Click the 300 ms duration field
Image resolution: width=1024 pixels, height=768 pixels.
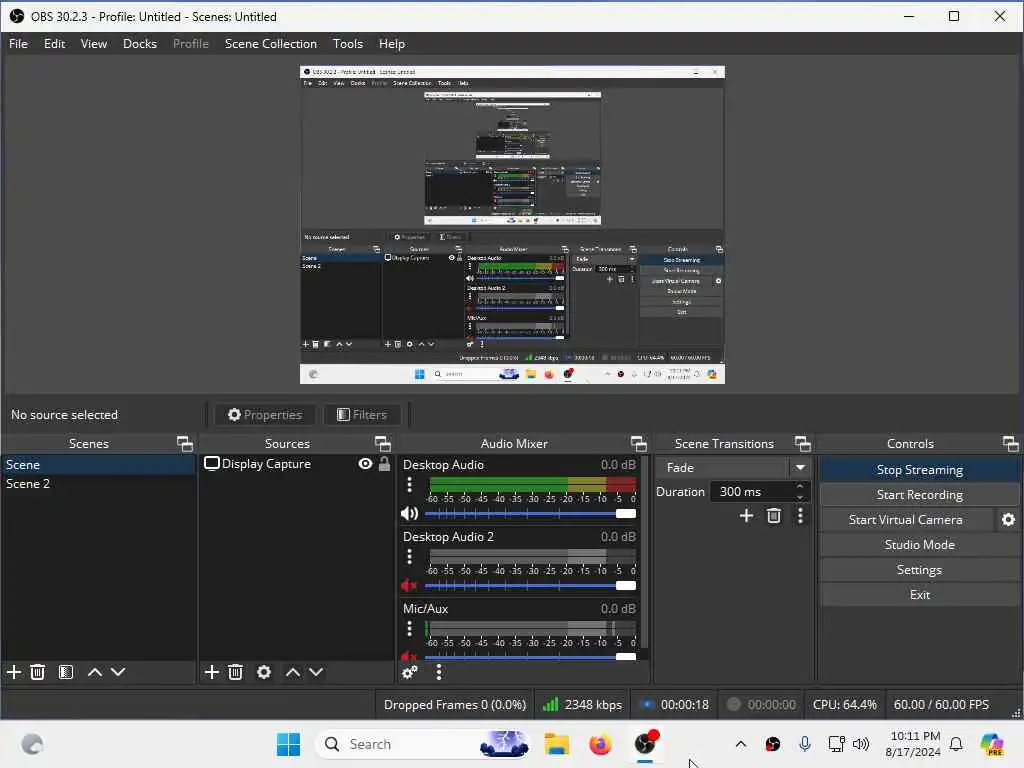pos(752,492)
